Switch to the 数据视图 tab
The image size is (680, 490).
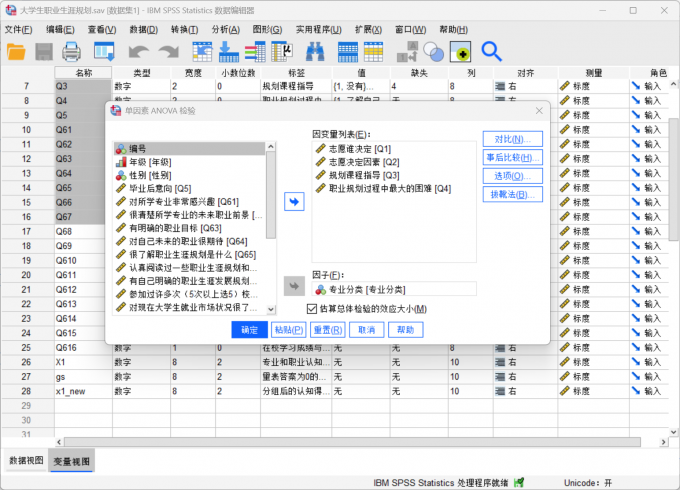tap(26, 461)
